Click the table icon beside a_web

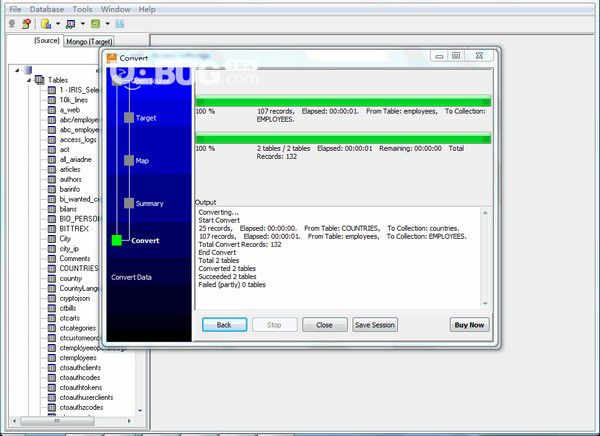tap(52, 110)
